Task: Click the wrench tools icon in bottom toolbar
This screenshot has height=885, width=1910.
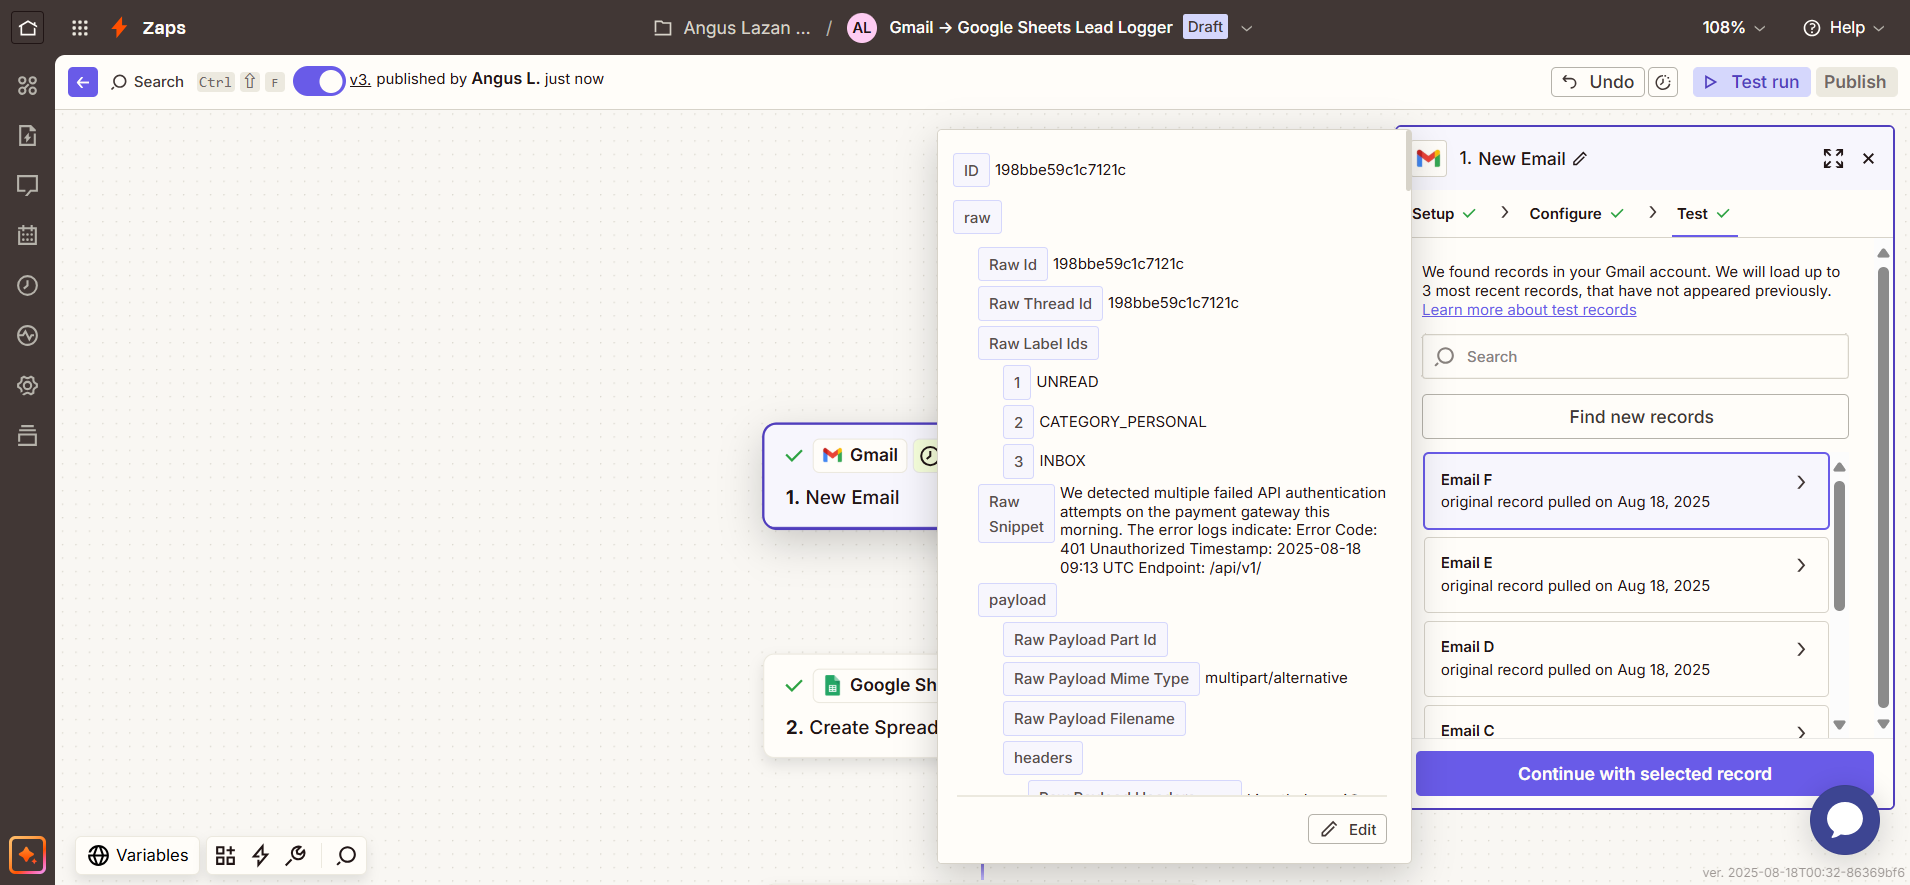Action: point(296,855)
